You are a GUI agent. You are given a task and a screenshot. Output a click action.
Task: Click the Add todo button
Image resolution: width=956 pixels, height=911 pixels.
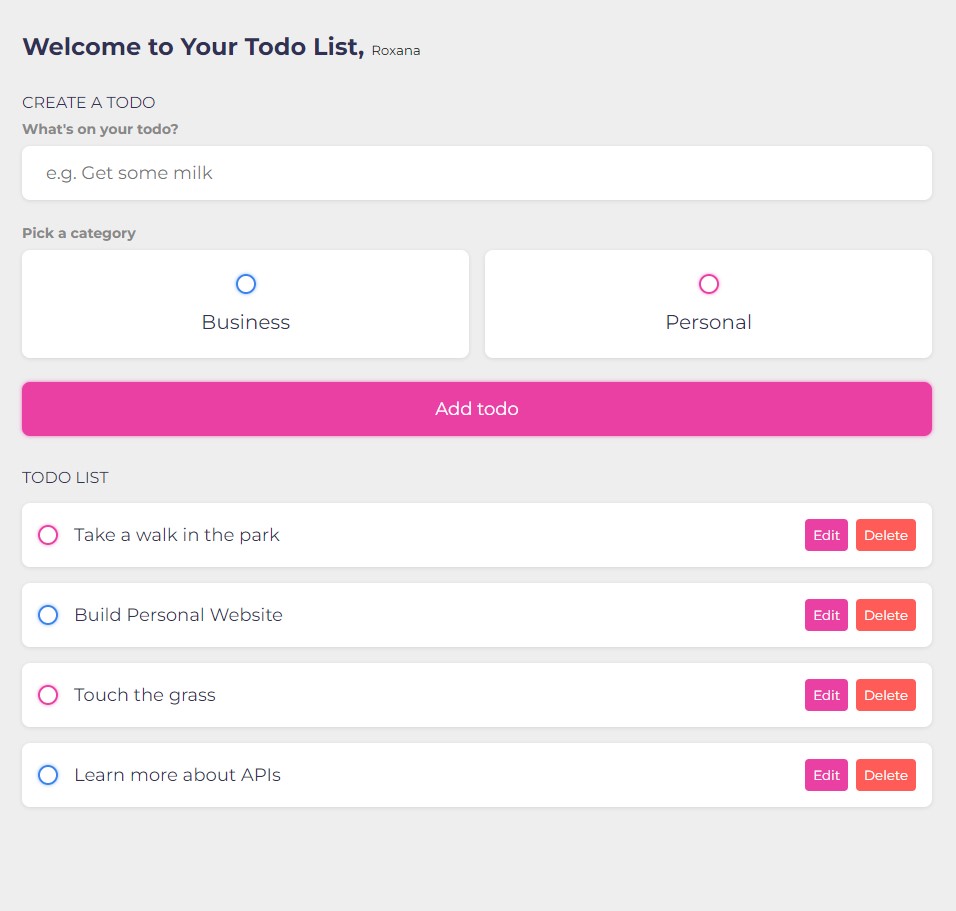point(477,409)
